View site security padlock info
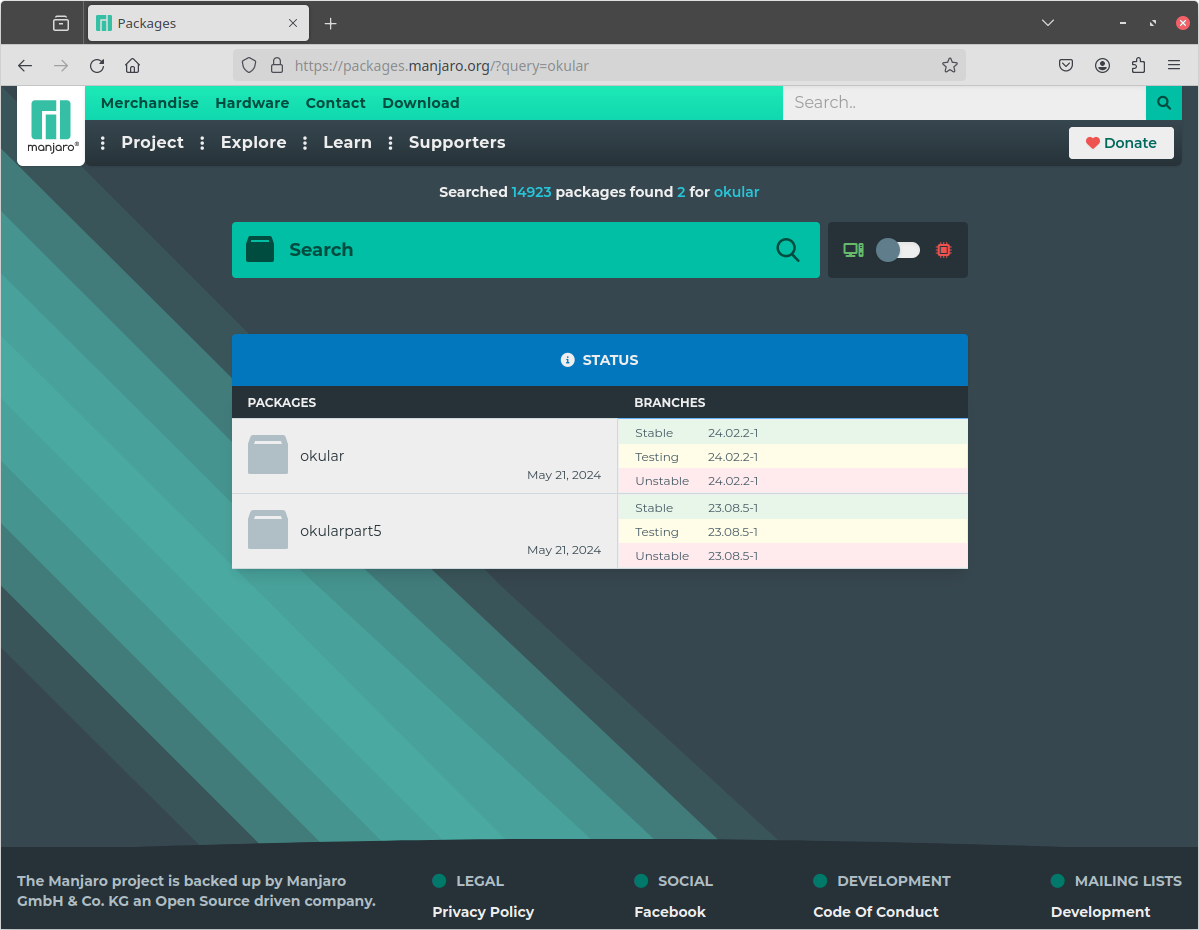The image size is (1199, 930). (277, 66)
